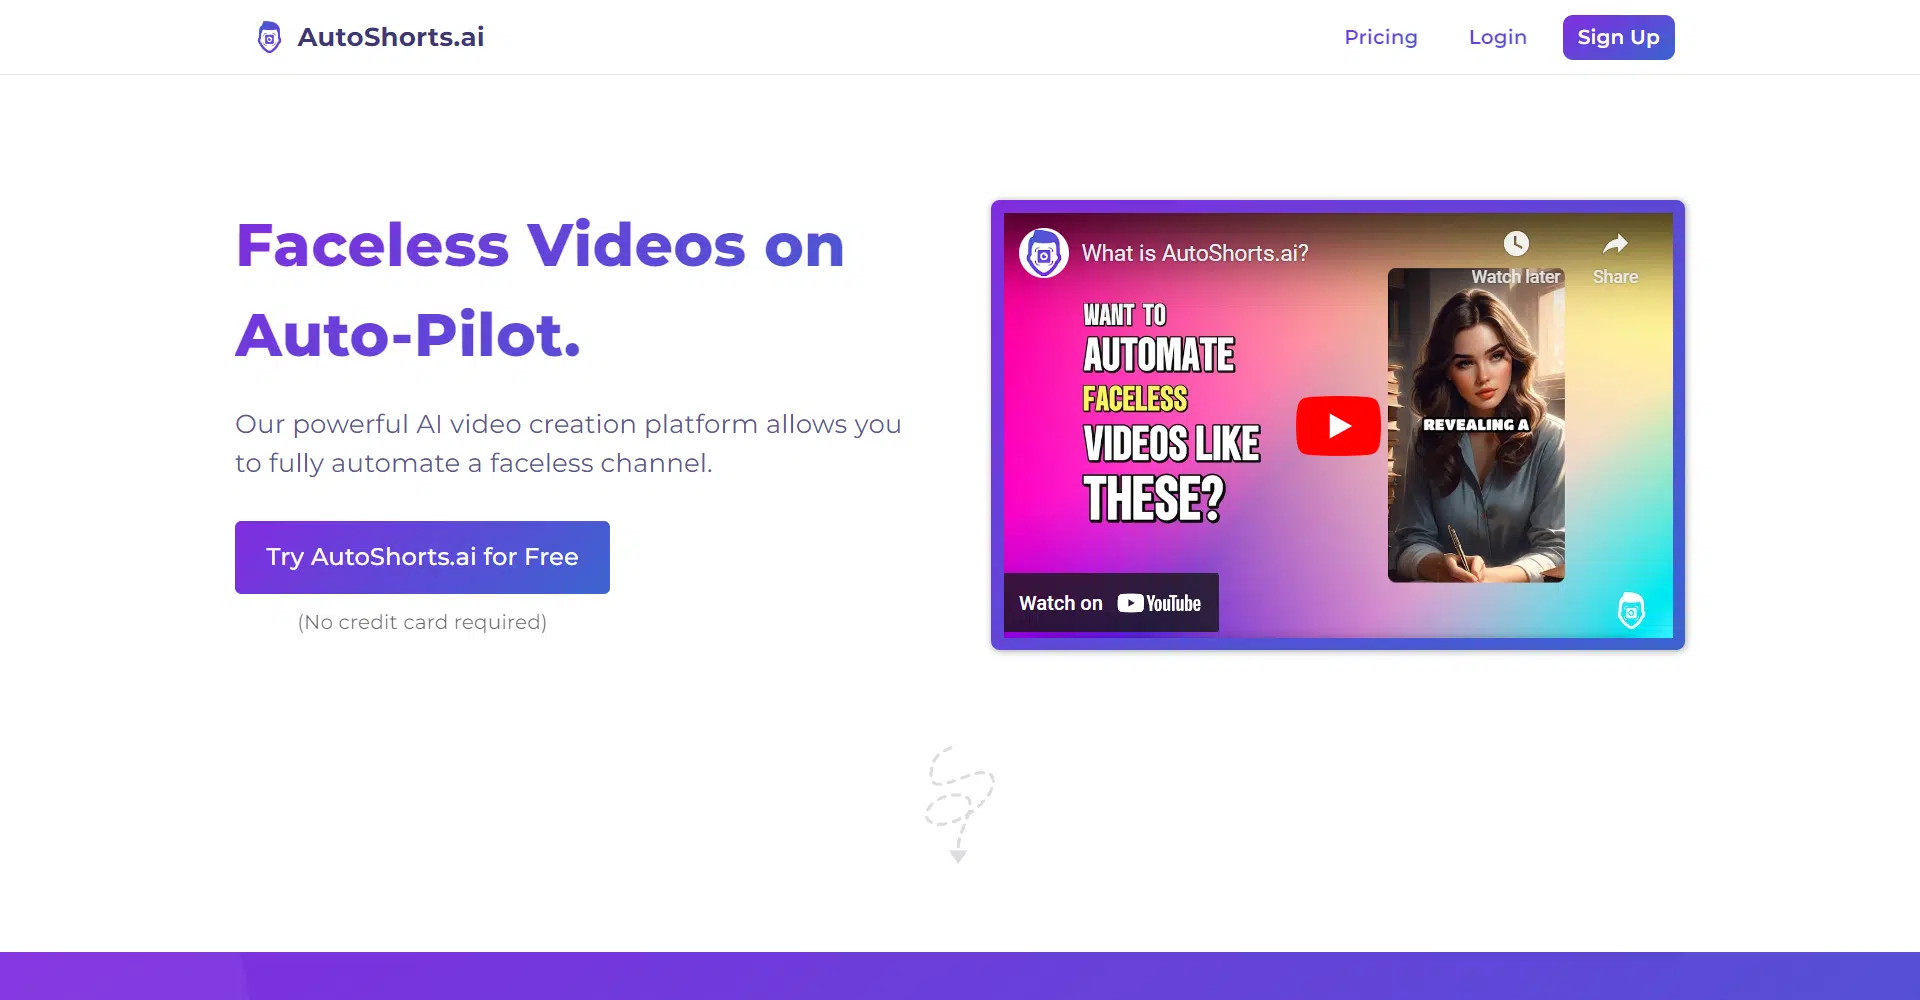Click Try AutoShorts.ai for Free button

click(422, 557)
